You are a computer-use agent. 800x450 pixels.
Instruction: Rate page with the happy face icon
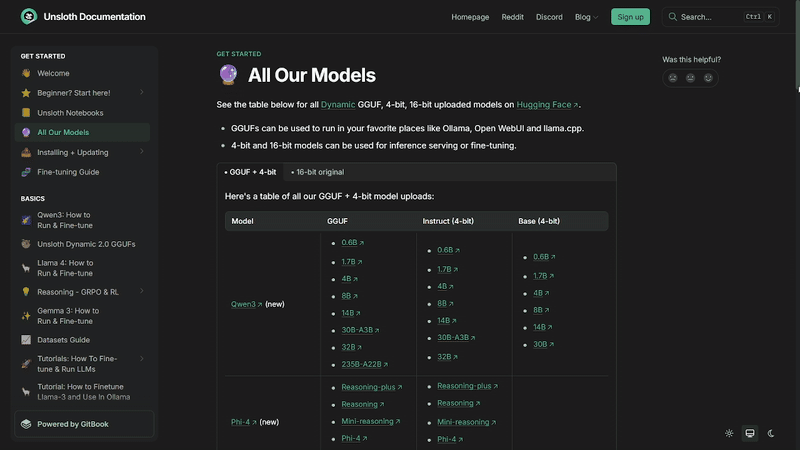[708, 78]
